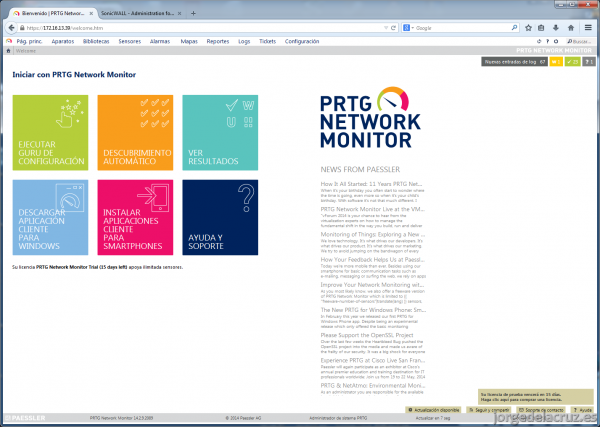Click the Welcome breadcrumb text
The image size is (600, 427).
point(26,51)
